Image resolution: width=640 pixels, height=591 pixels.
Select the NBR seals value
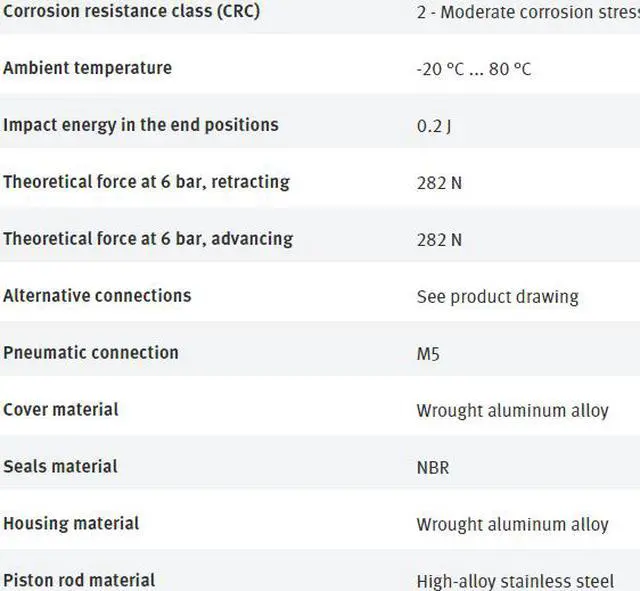(433, 468)
